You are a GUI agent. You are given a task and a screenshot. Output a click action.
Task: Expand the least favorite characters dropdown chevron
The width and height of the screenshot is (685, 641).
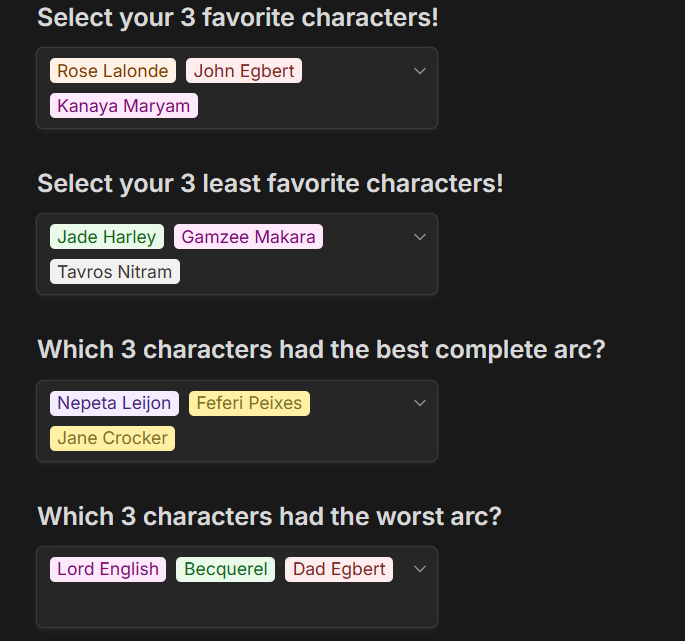point(420,237)
